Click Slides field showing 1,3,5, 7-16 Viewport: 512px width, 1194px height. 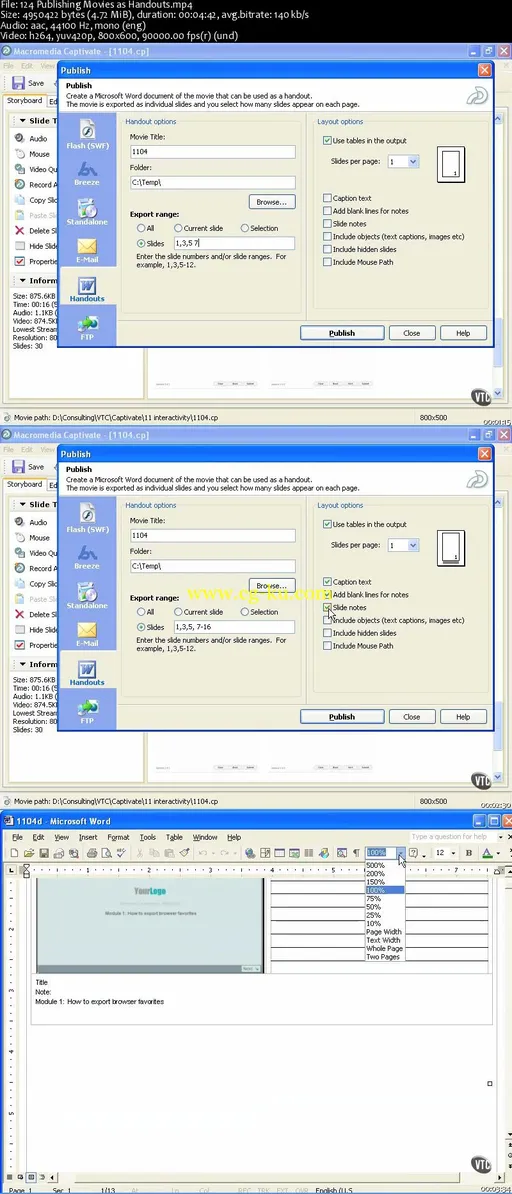tap(234, 627)
